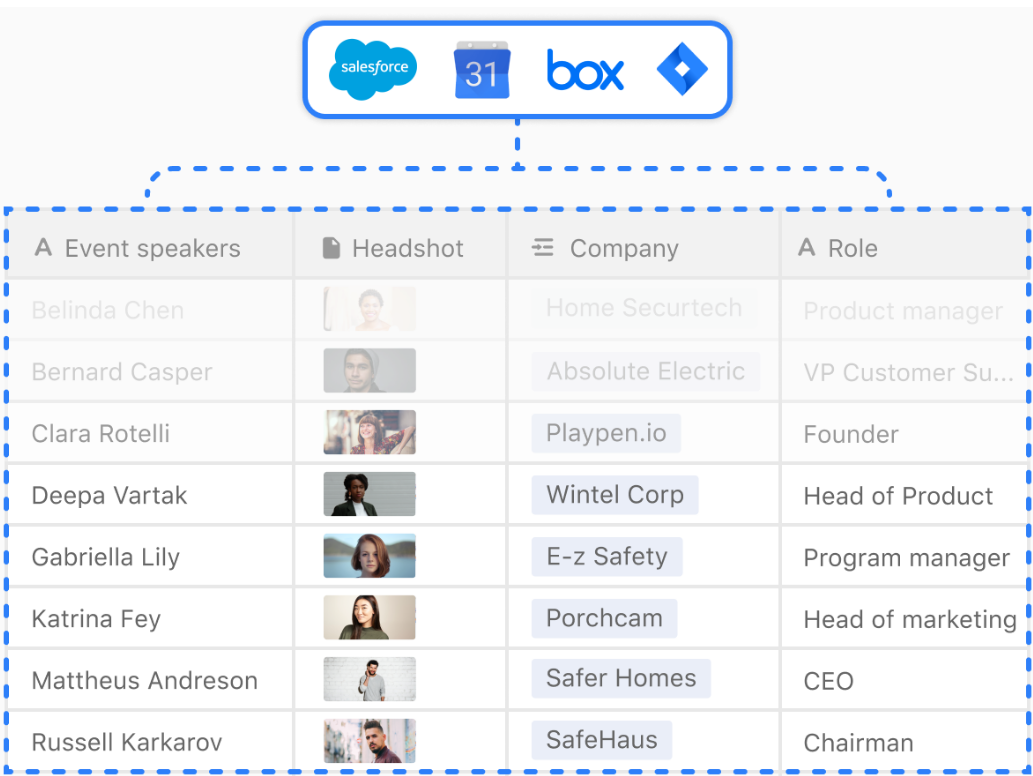Select Gabriella Lily's name cell
Screen dimensions: 1033x776
click(x=106, y=558)
